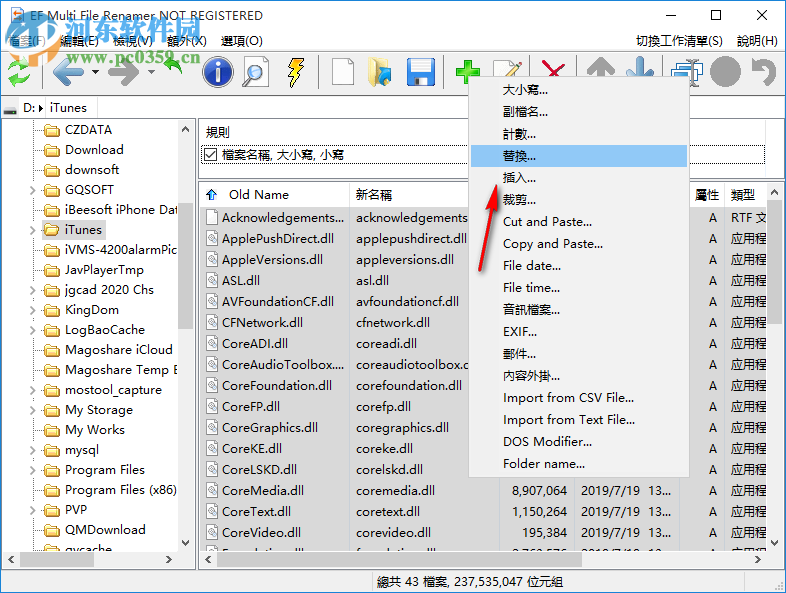
Task: Move rule down with the blue down arrow
Action: [640, 68]
